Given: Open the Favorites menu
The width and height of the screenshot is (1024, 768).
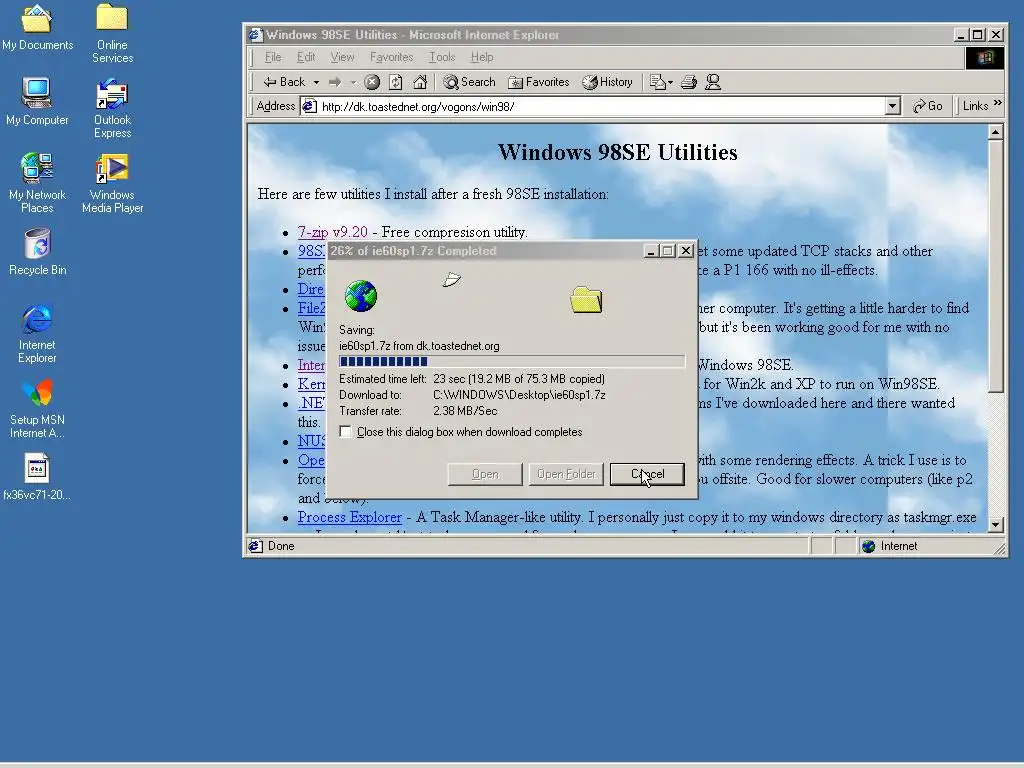Looking at the screenshot, I should (x=391, y=57).
